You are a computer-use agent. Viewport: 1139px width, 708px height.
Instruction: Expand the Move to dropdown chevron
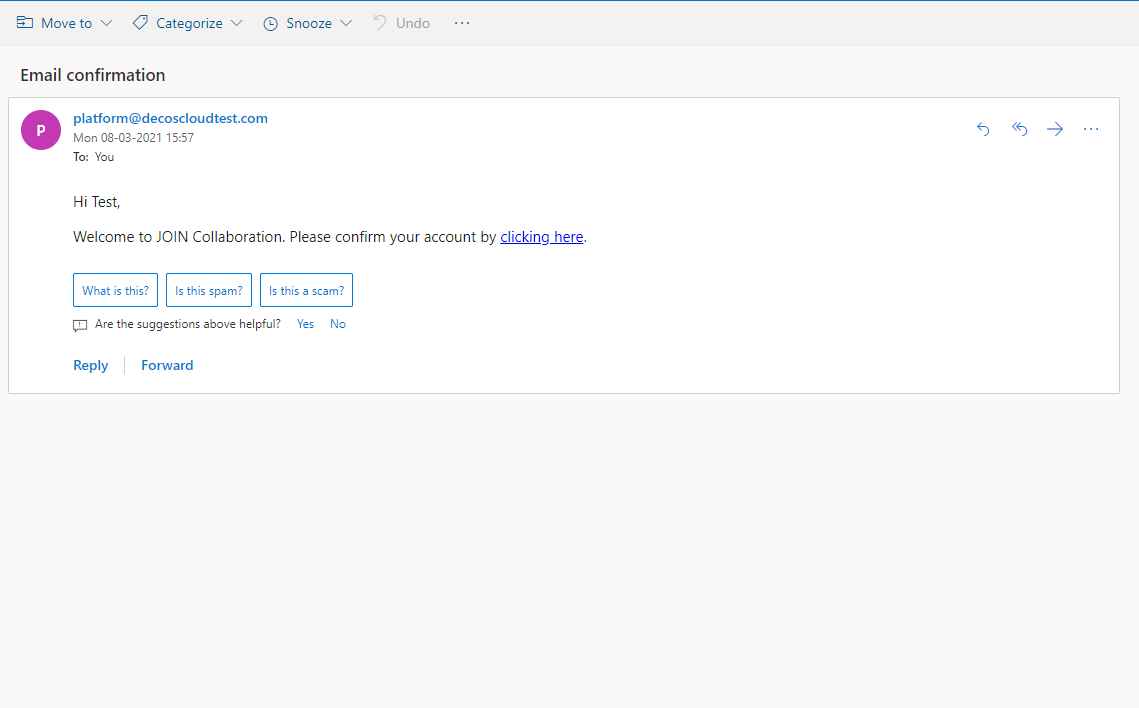point(107,23)
